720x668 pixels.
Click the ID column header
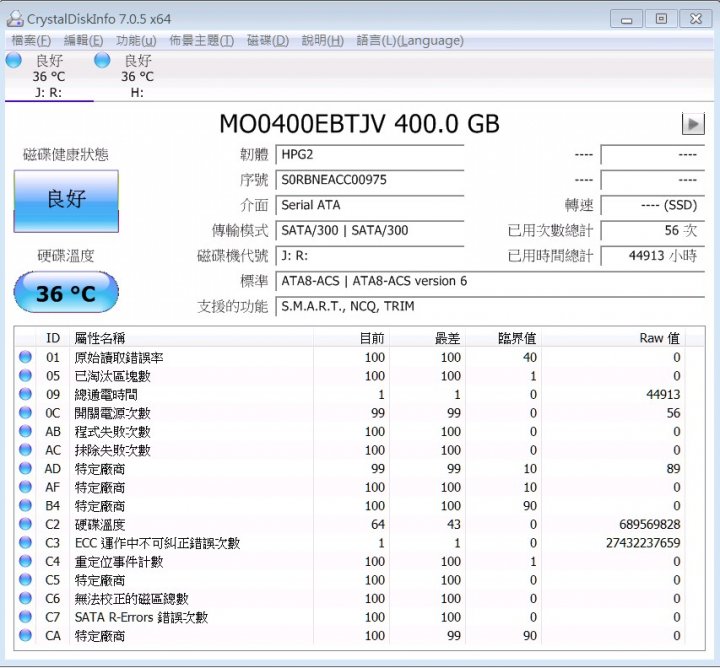(53, 338)
